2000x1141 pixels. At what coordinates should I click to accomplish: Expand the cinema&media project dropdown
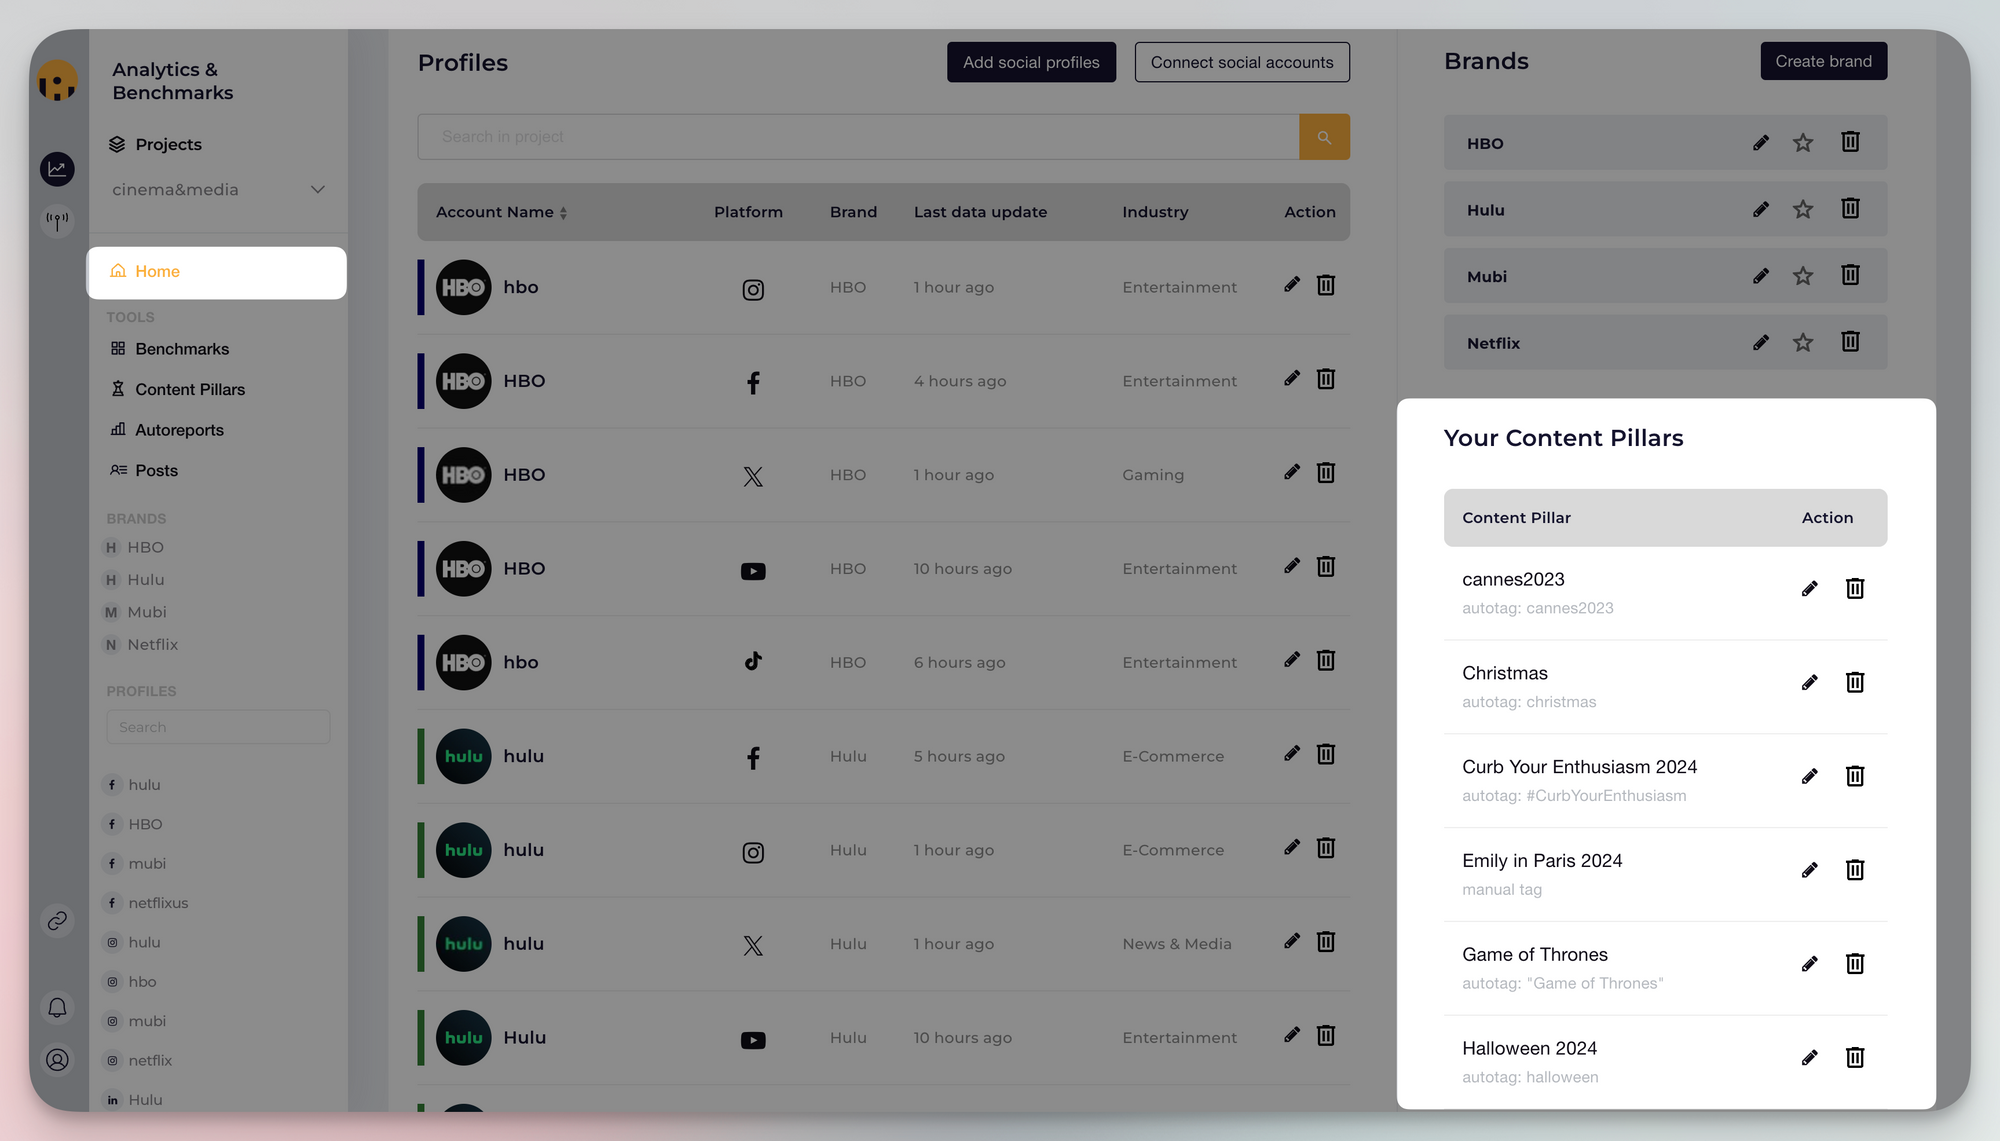tap(218, 190)
